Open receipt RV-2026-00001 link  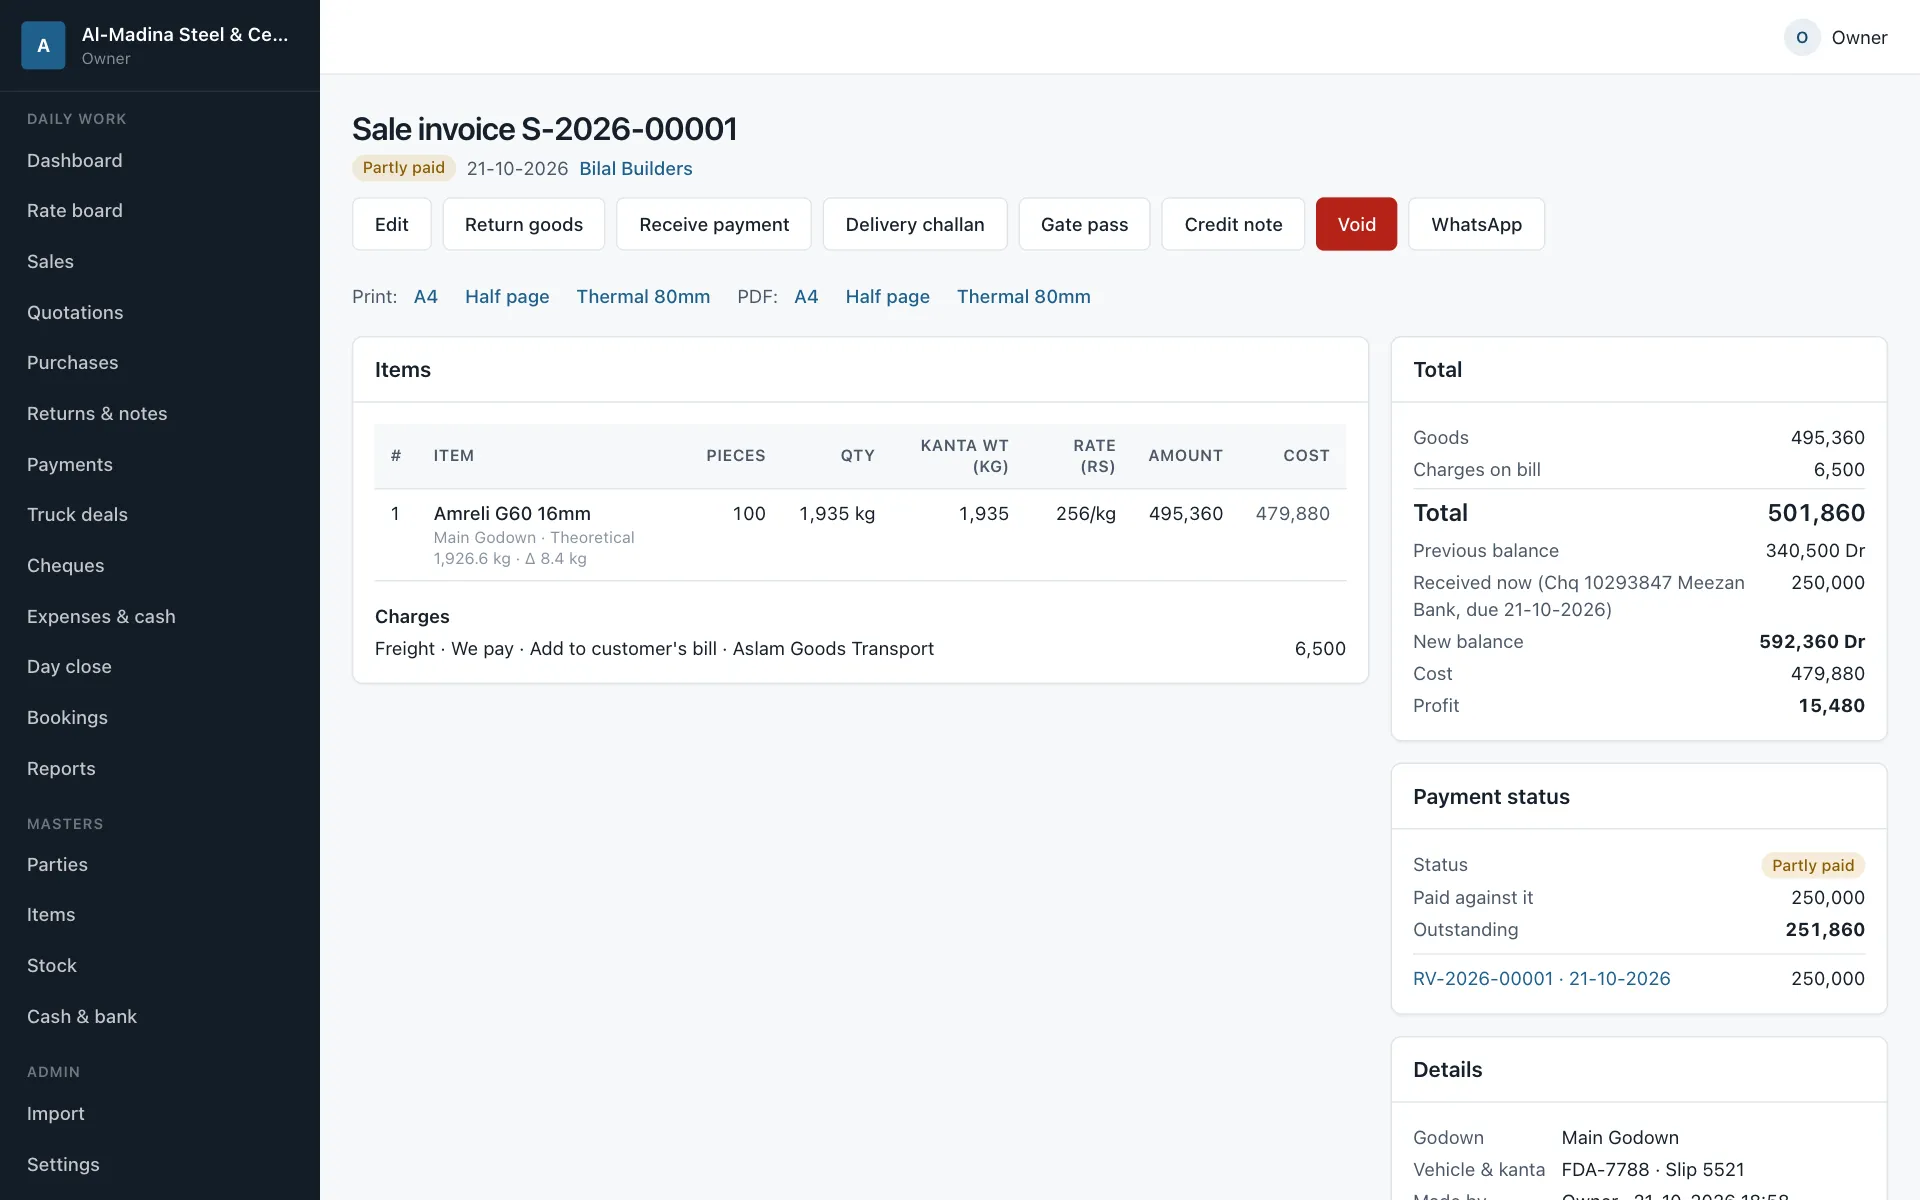[x=1541, y=979]
